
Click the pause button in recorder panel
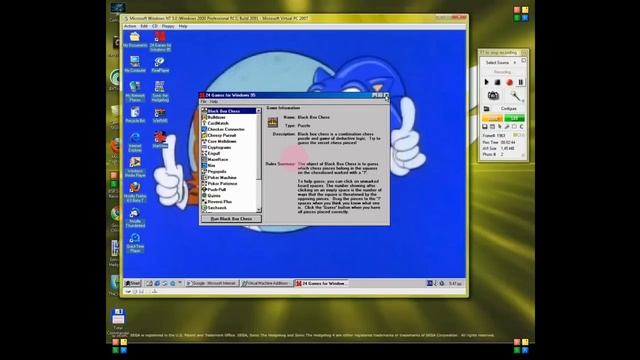520,82
